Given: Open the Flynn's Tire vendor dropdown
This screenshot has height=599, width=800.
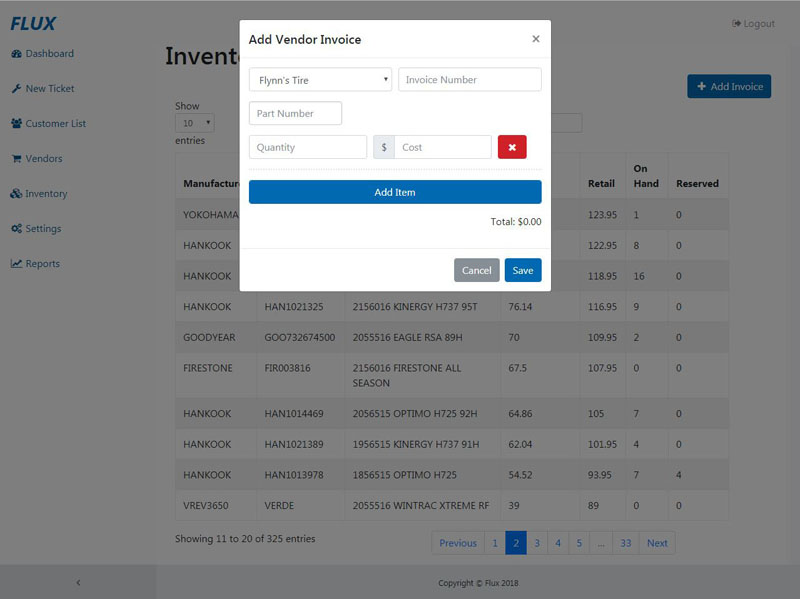Looking at the screenshot, I should pyautogui.click(x=320, y=80).
